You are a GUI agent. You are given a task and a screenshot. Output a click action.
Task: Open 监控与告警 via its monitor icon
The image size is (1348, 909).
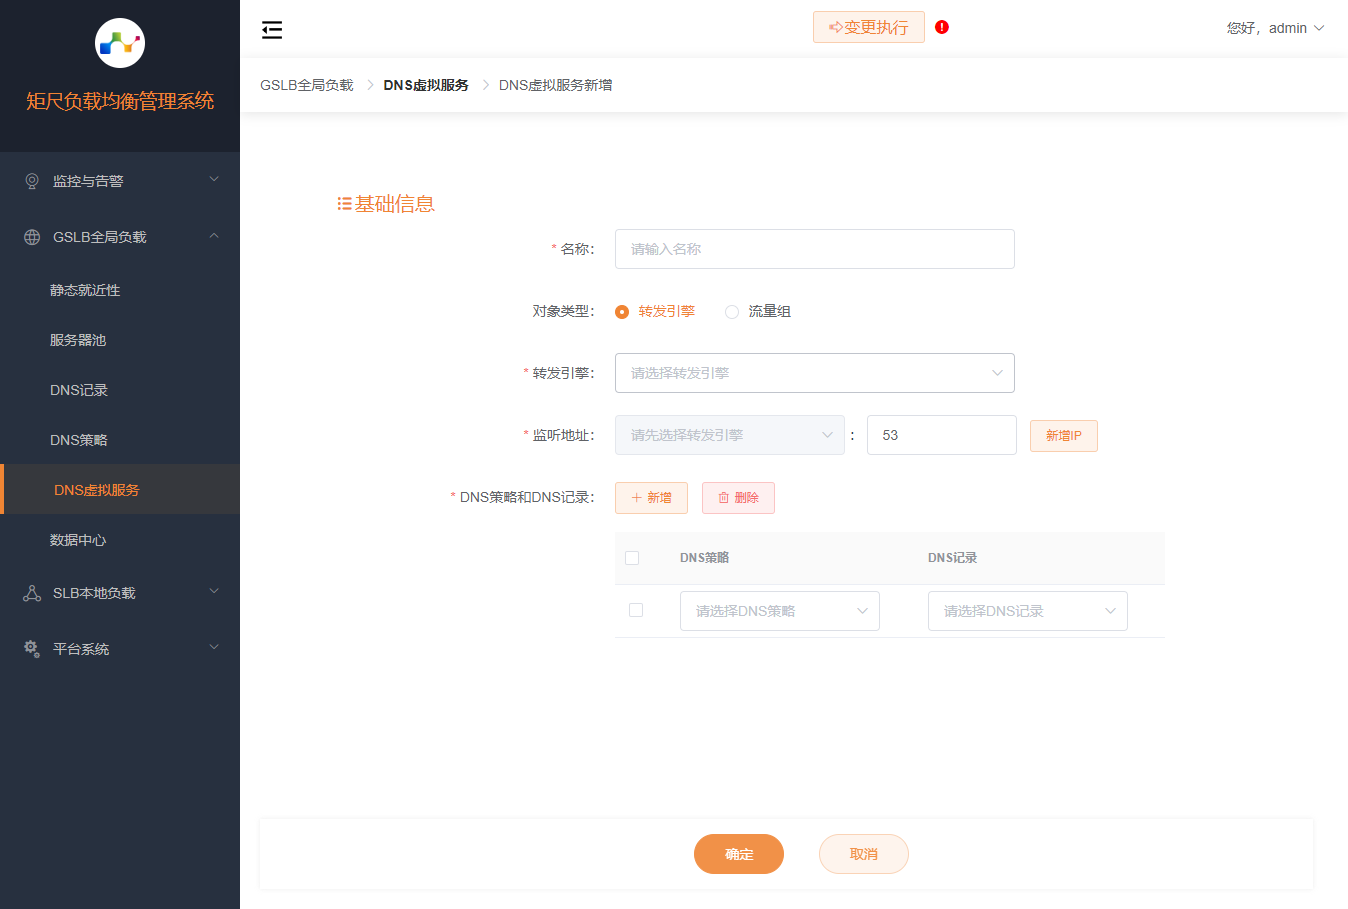(x=31, y=180)
